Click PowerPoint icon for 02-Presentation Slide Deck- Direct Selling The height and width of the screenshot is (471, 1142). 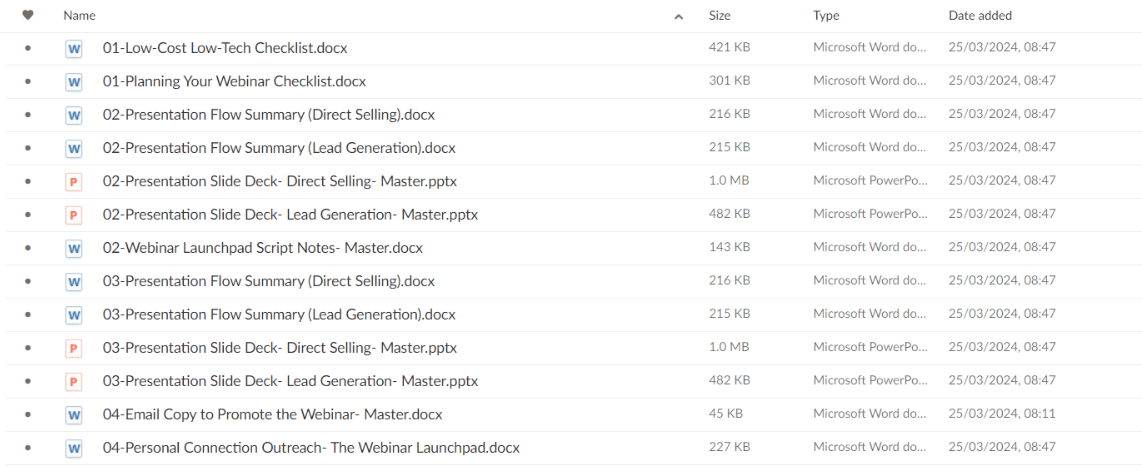tap(73, 182)
